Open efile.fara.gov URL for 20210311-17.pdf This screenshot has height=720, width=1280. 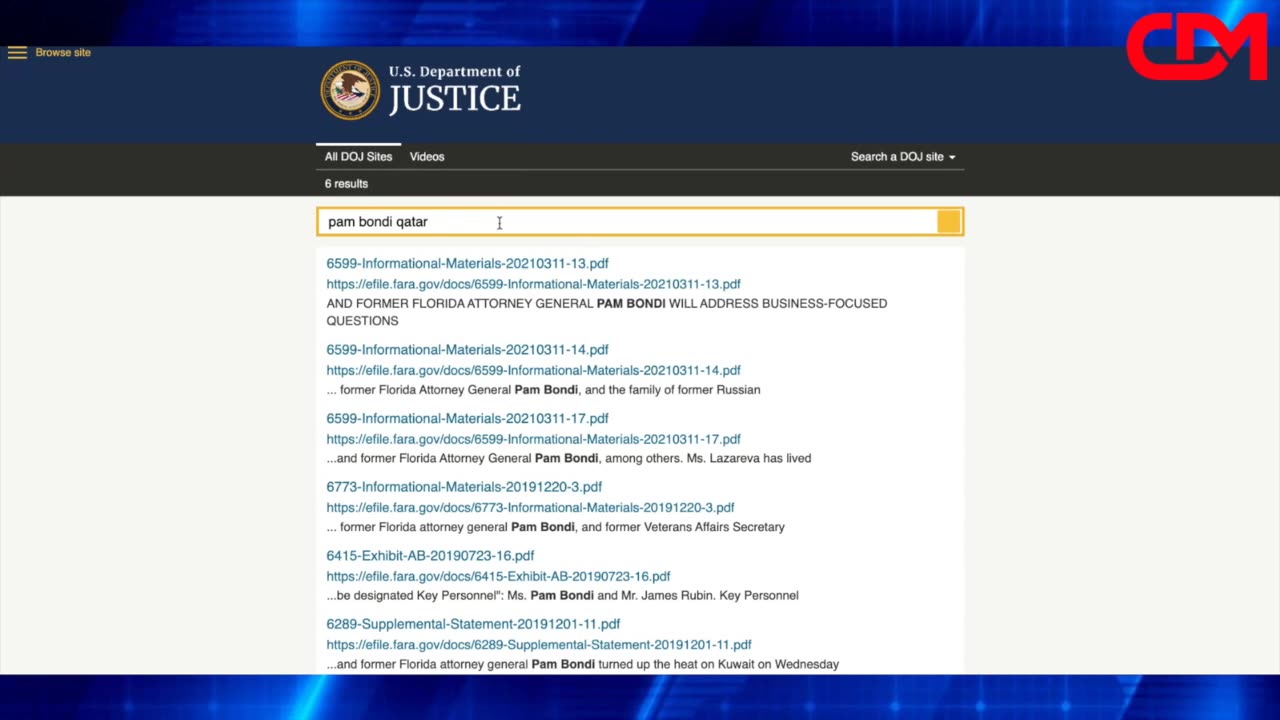[x=533, y=439]
